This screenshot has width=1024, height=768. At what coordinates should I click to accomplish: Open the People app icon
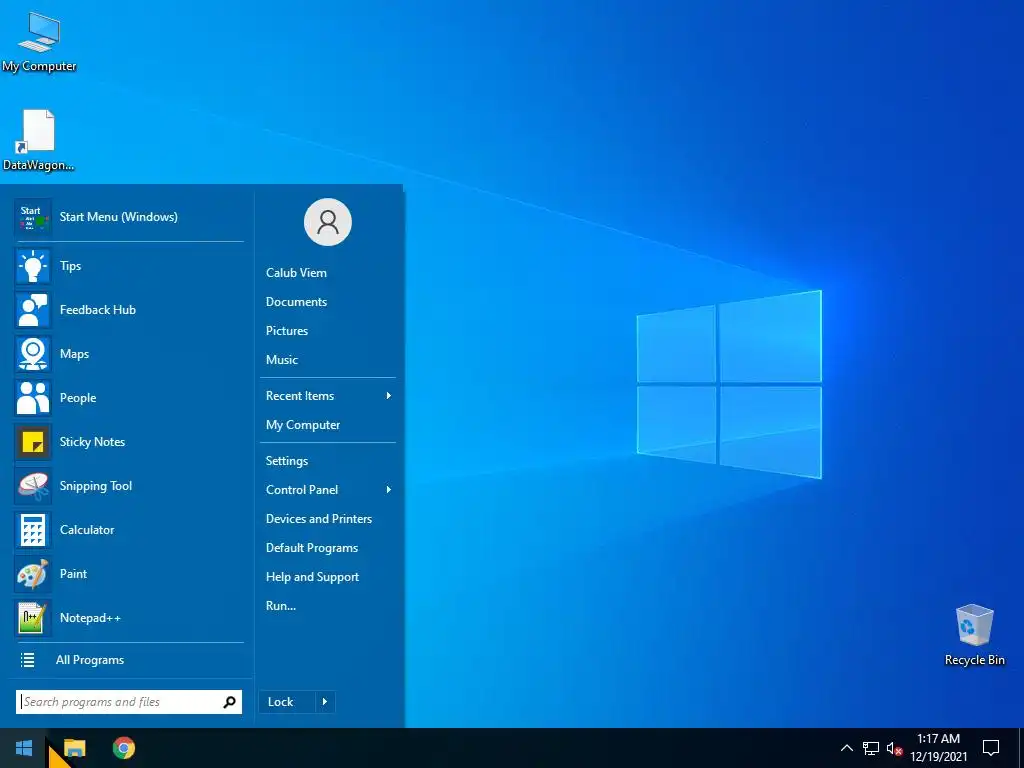click(33, 398)
